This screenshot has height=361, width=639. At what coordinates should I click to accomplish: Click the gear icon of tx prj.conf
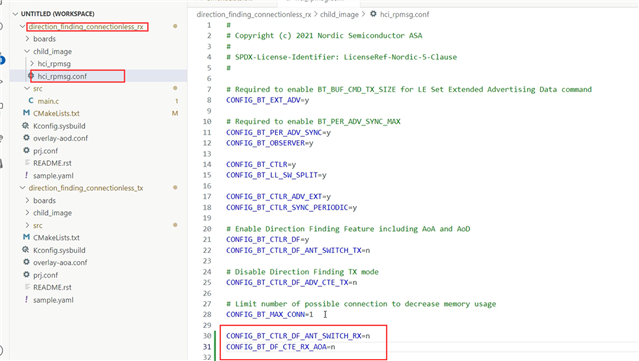click(x=26, y=275)
